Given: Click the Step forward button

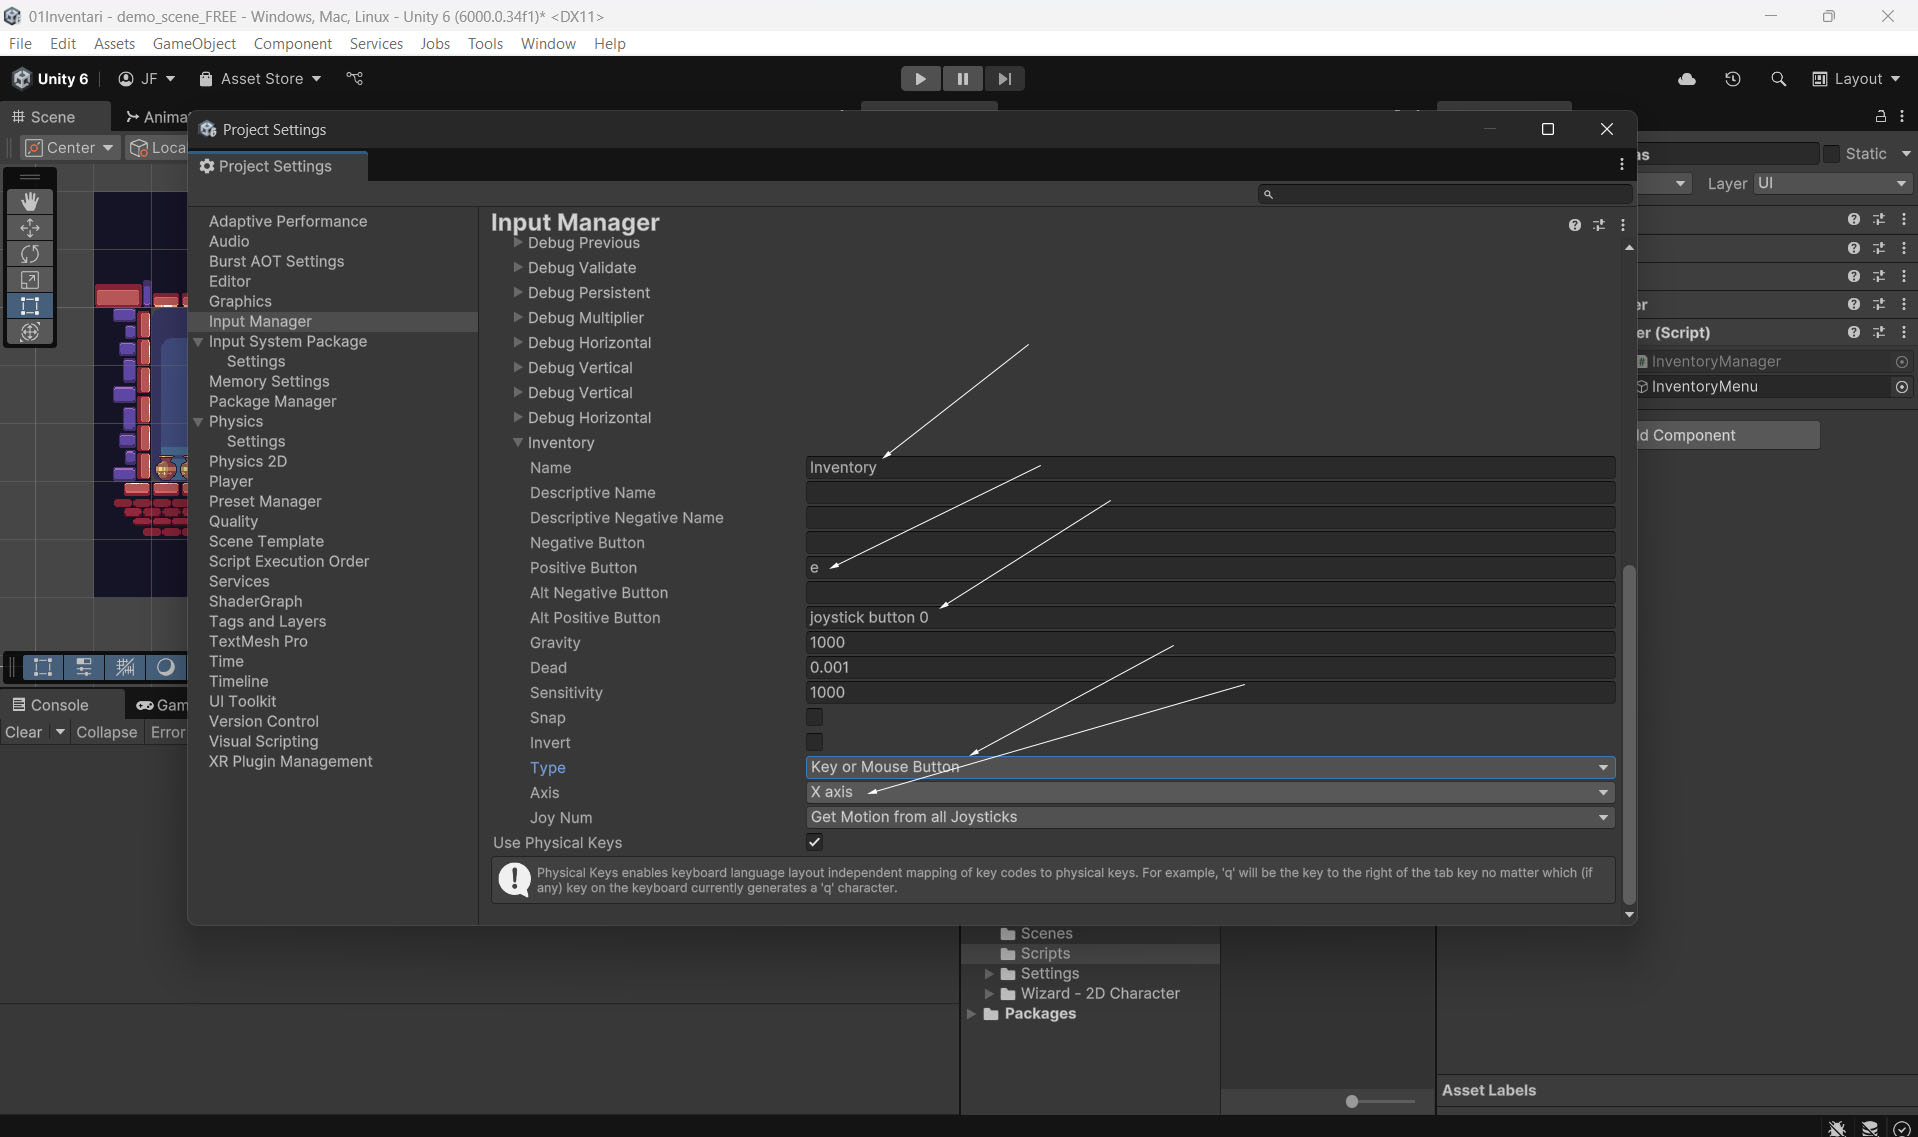Looking at the screenshot, I should pyautogui.click(x=1004, y=79).
